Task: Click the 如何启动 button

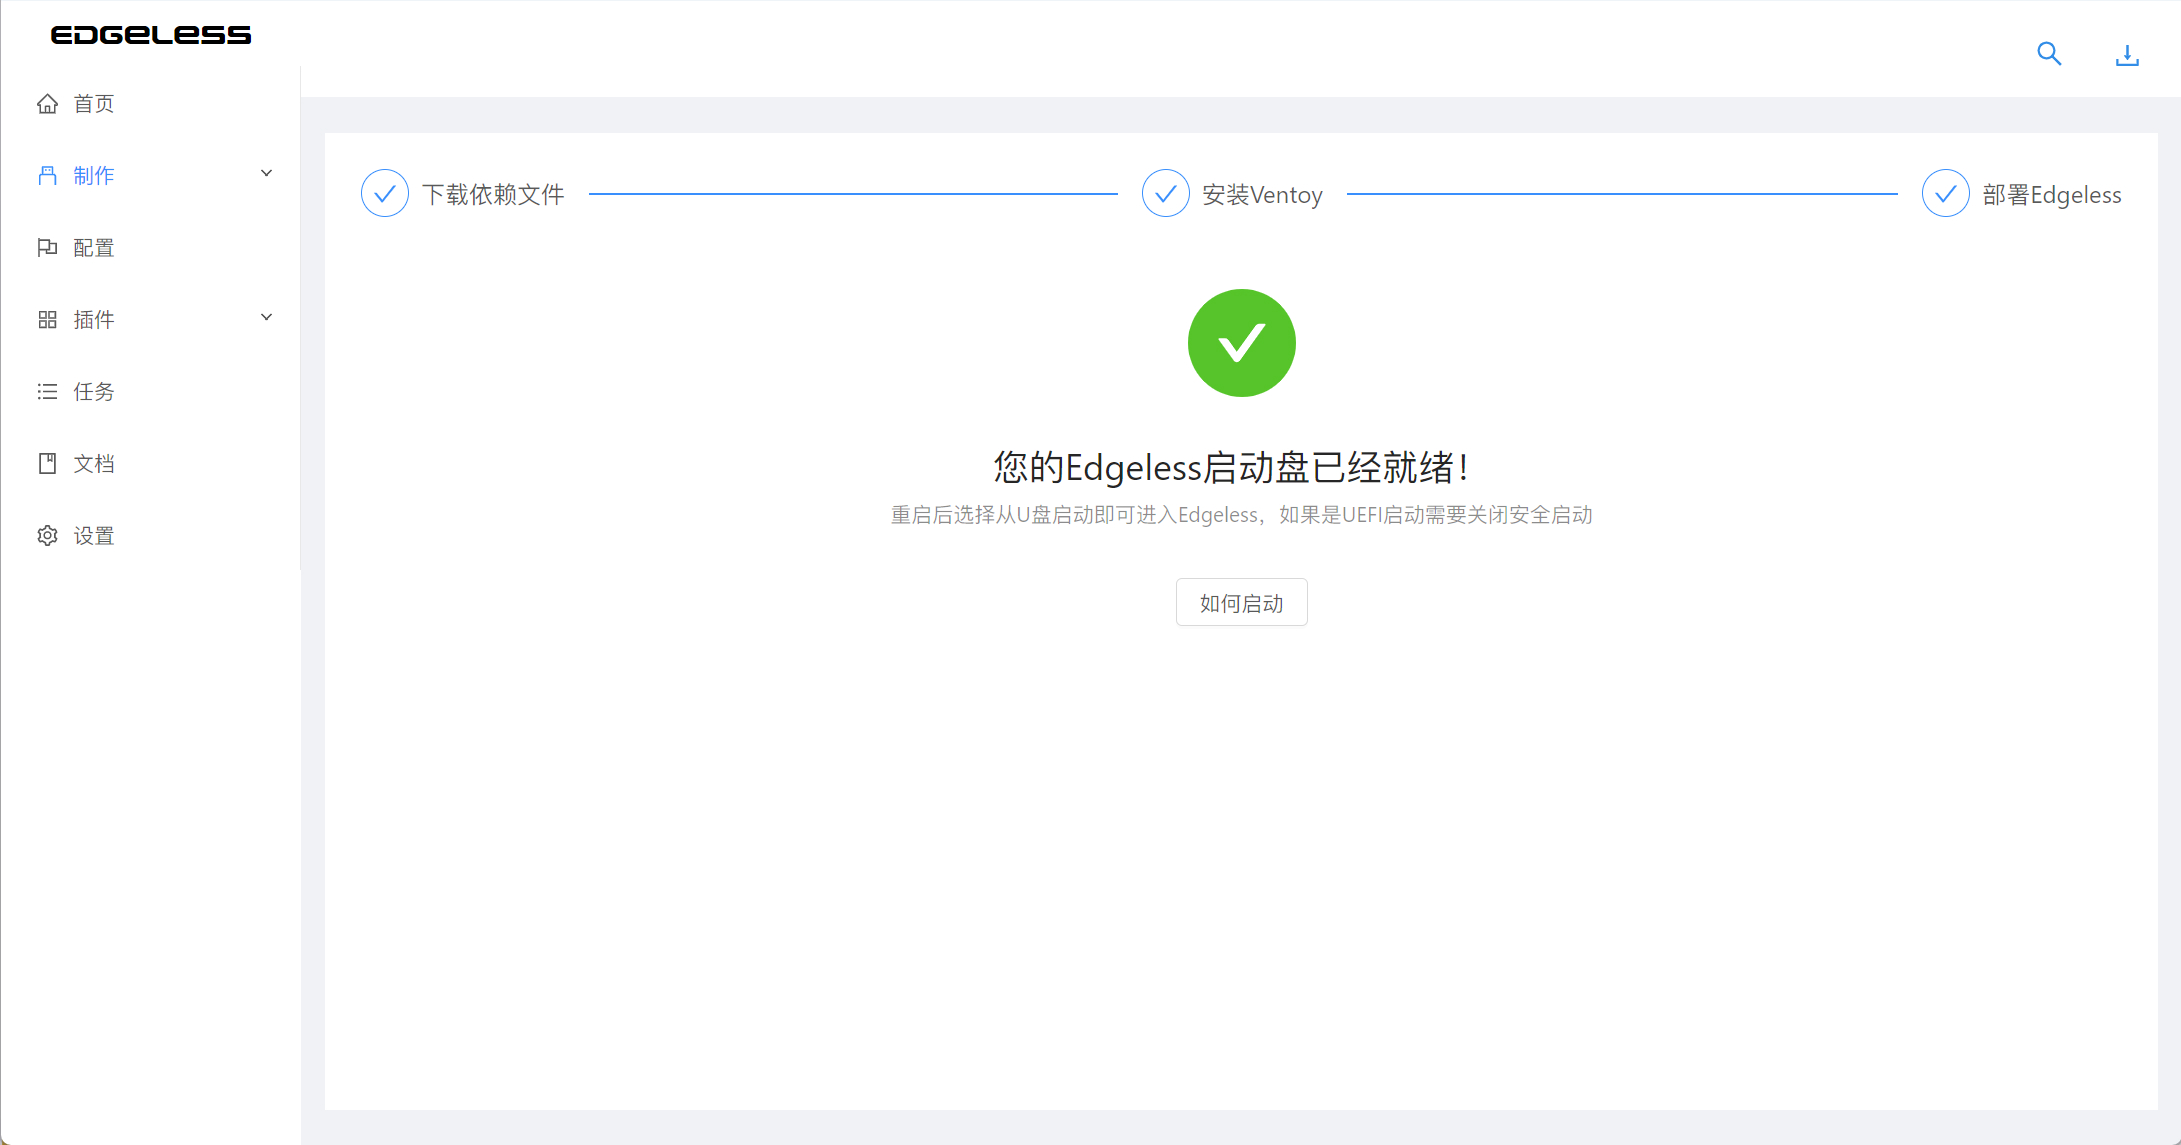Action: (1242, 603)
